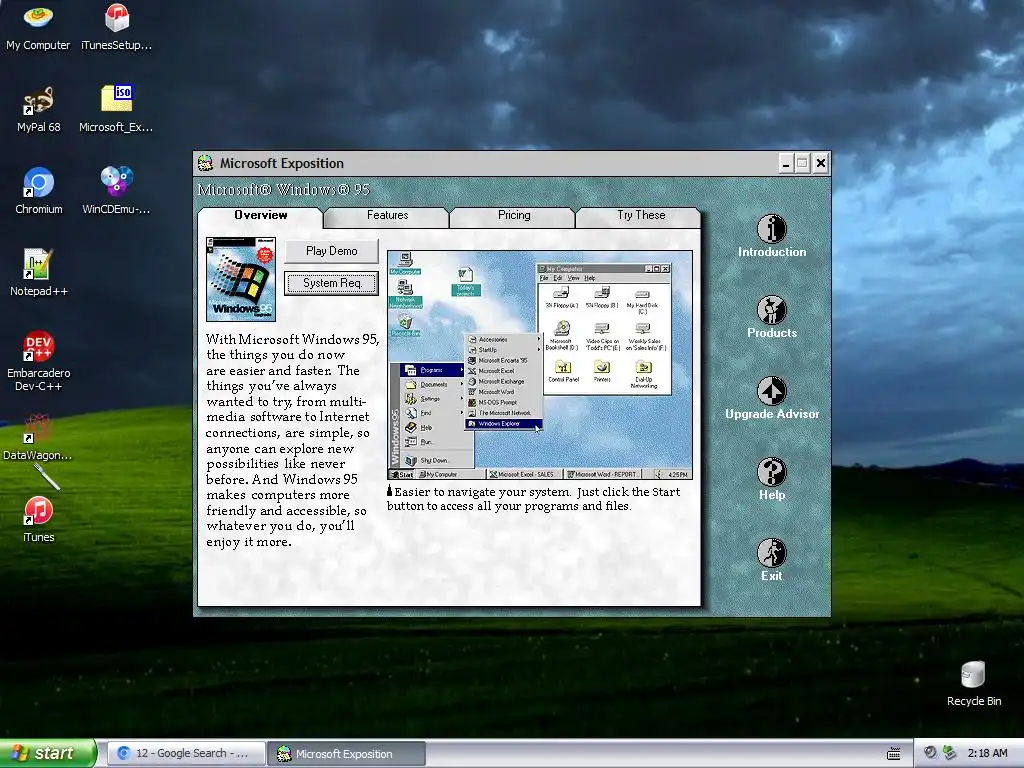Viewport: 1024px width, 768px height.
Task: Click the on-screen keyboard tray icon
Action: pyautogui.click(x=893, y=754)
